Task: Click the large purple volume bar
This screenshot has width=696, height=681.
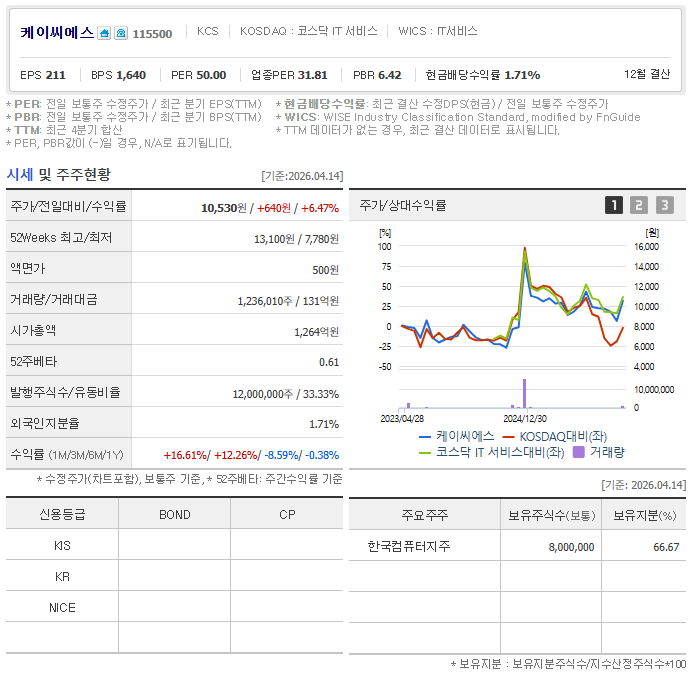Action: click(x=525, y=393)
